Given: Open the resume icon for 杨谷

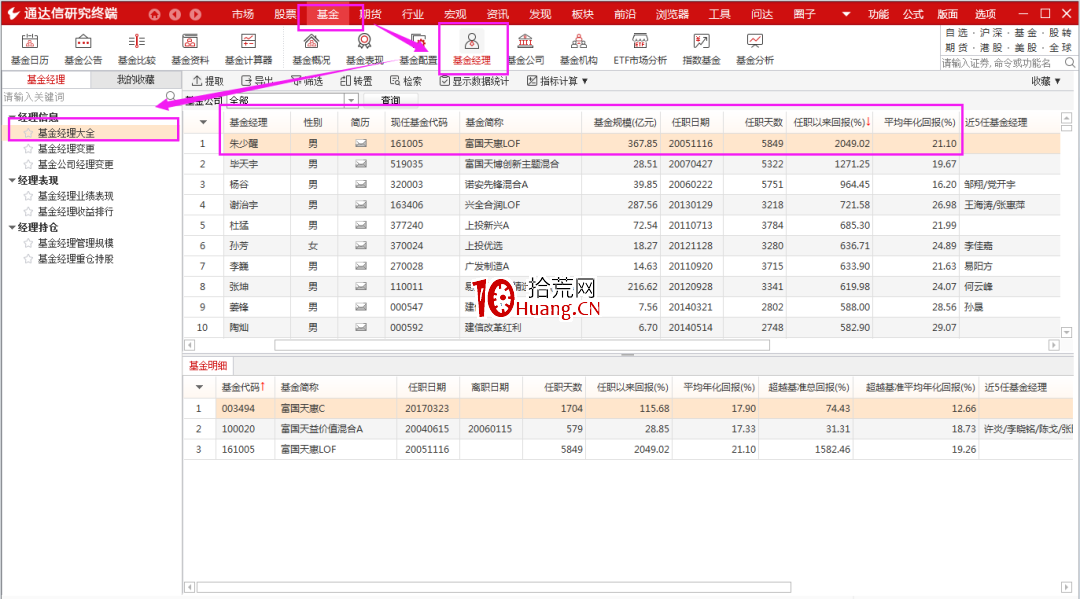Looking at the screenshot, I should tap(360, 185).
